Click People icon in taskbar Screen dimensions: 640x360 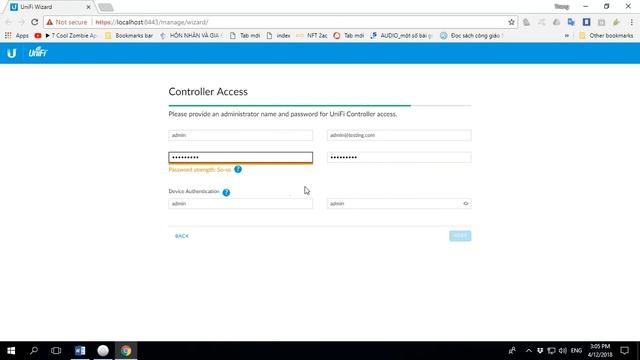coord(512,351)
